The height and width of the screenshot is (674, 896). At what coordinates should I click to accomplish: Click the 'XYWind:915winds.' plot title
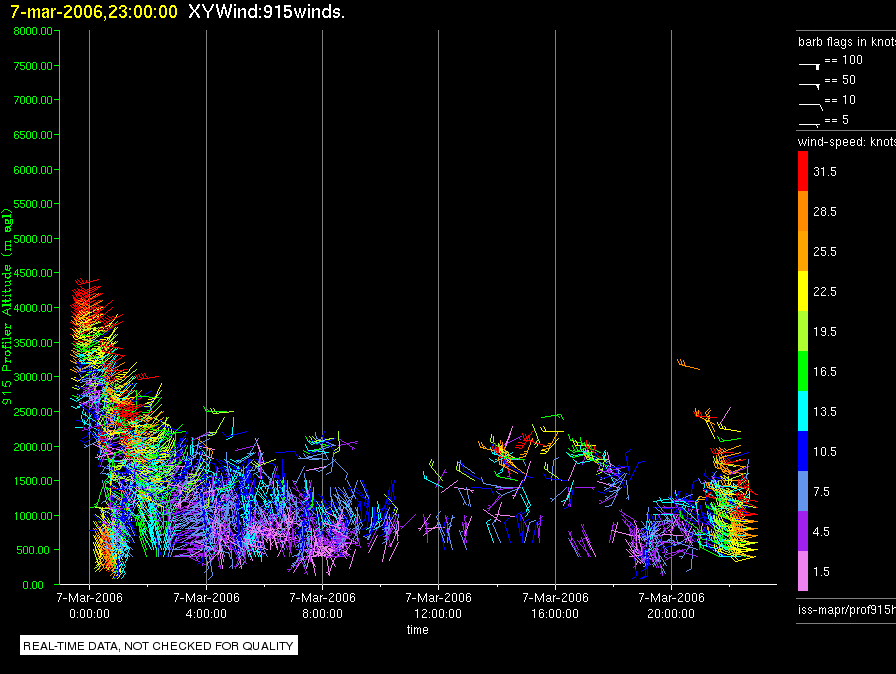266,11
